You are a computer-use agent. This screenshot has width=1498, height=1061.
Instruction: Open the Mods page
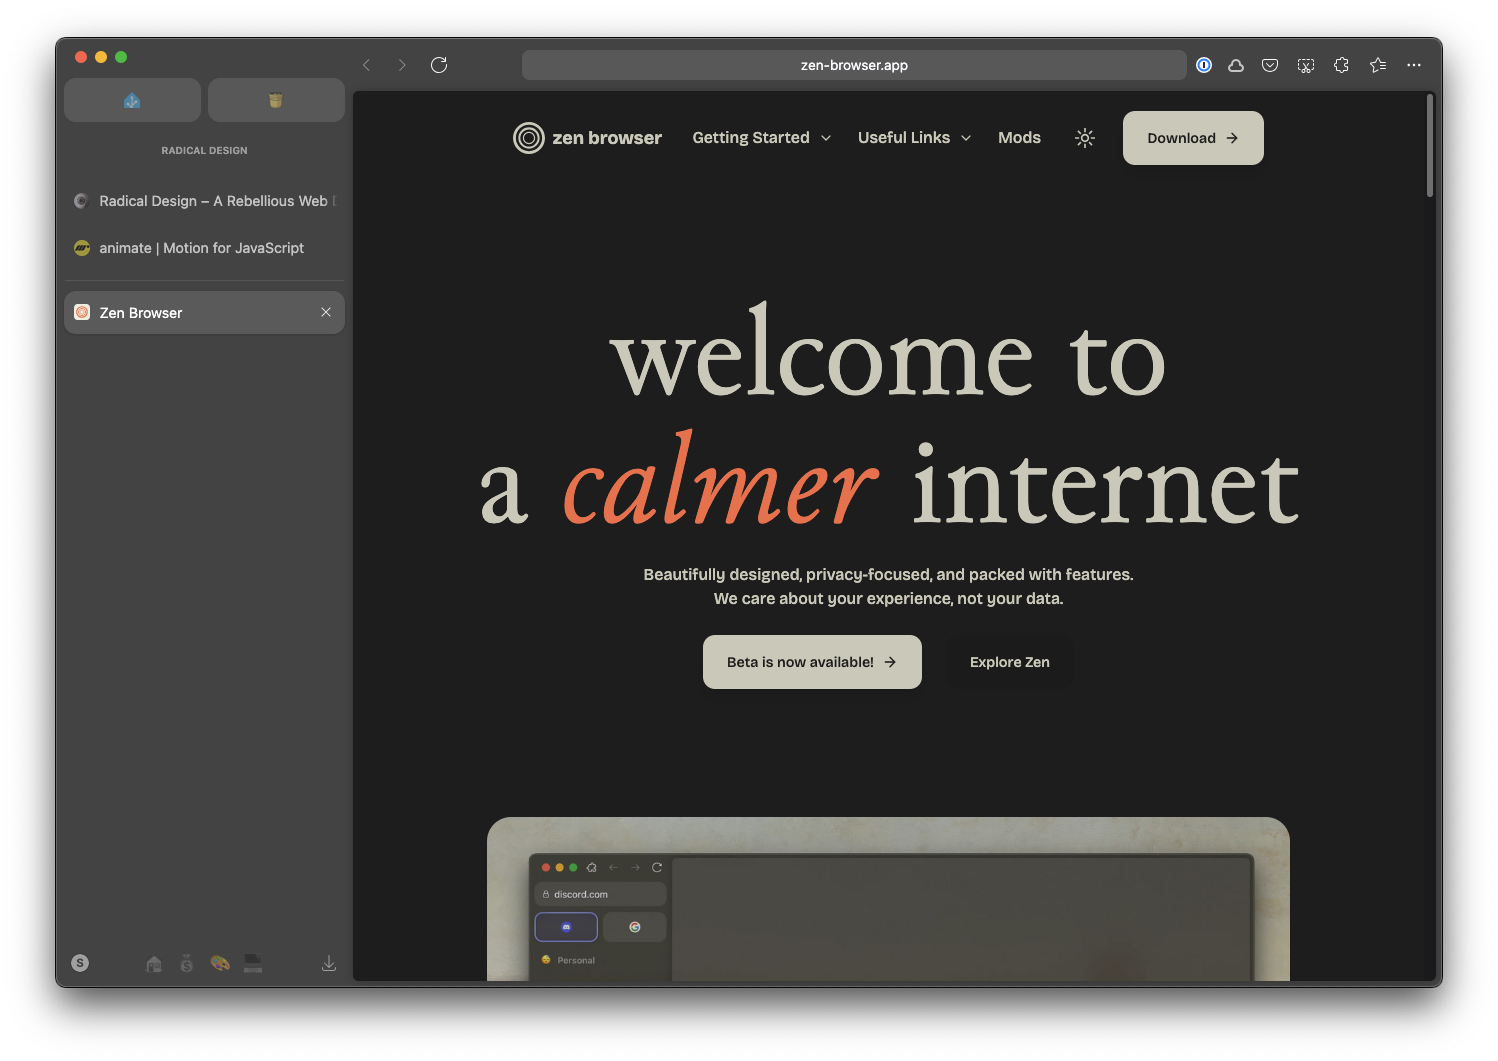click(x=1019, y=138)
